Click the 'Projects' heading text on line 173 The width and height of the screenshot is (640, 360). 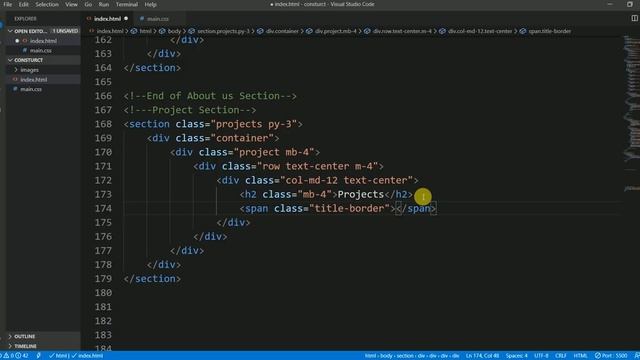361,195
